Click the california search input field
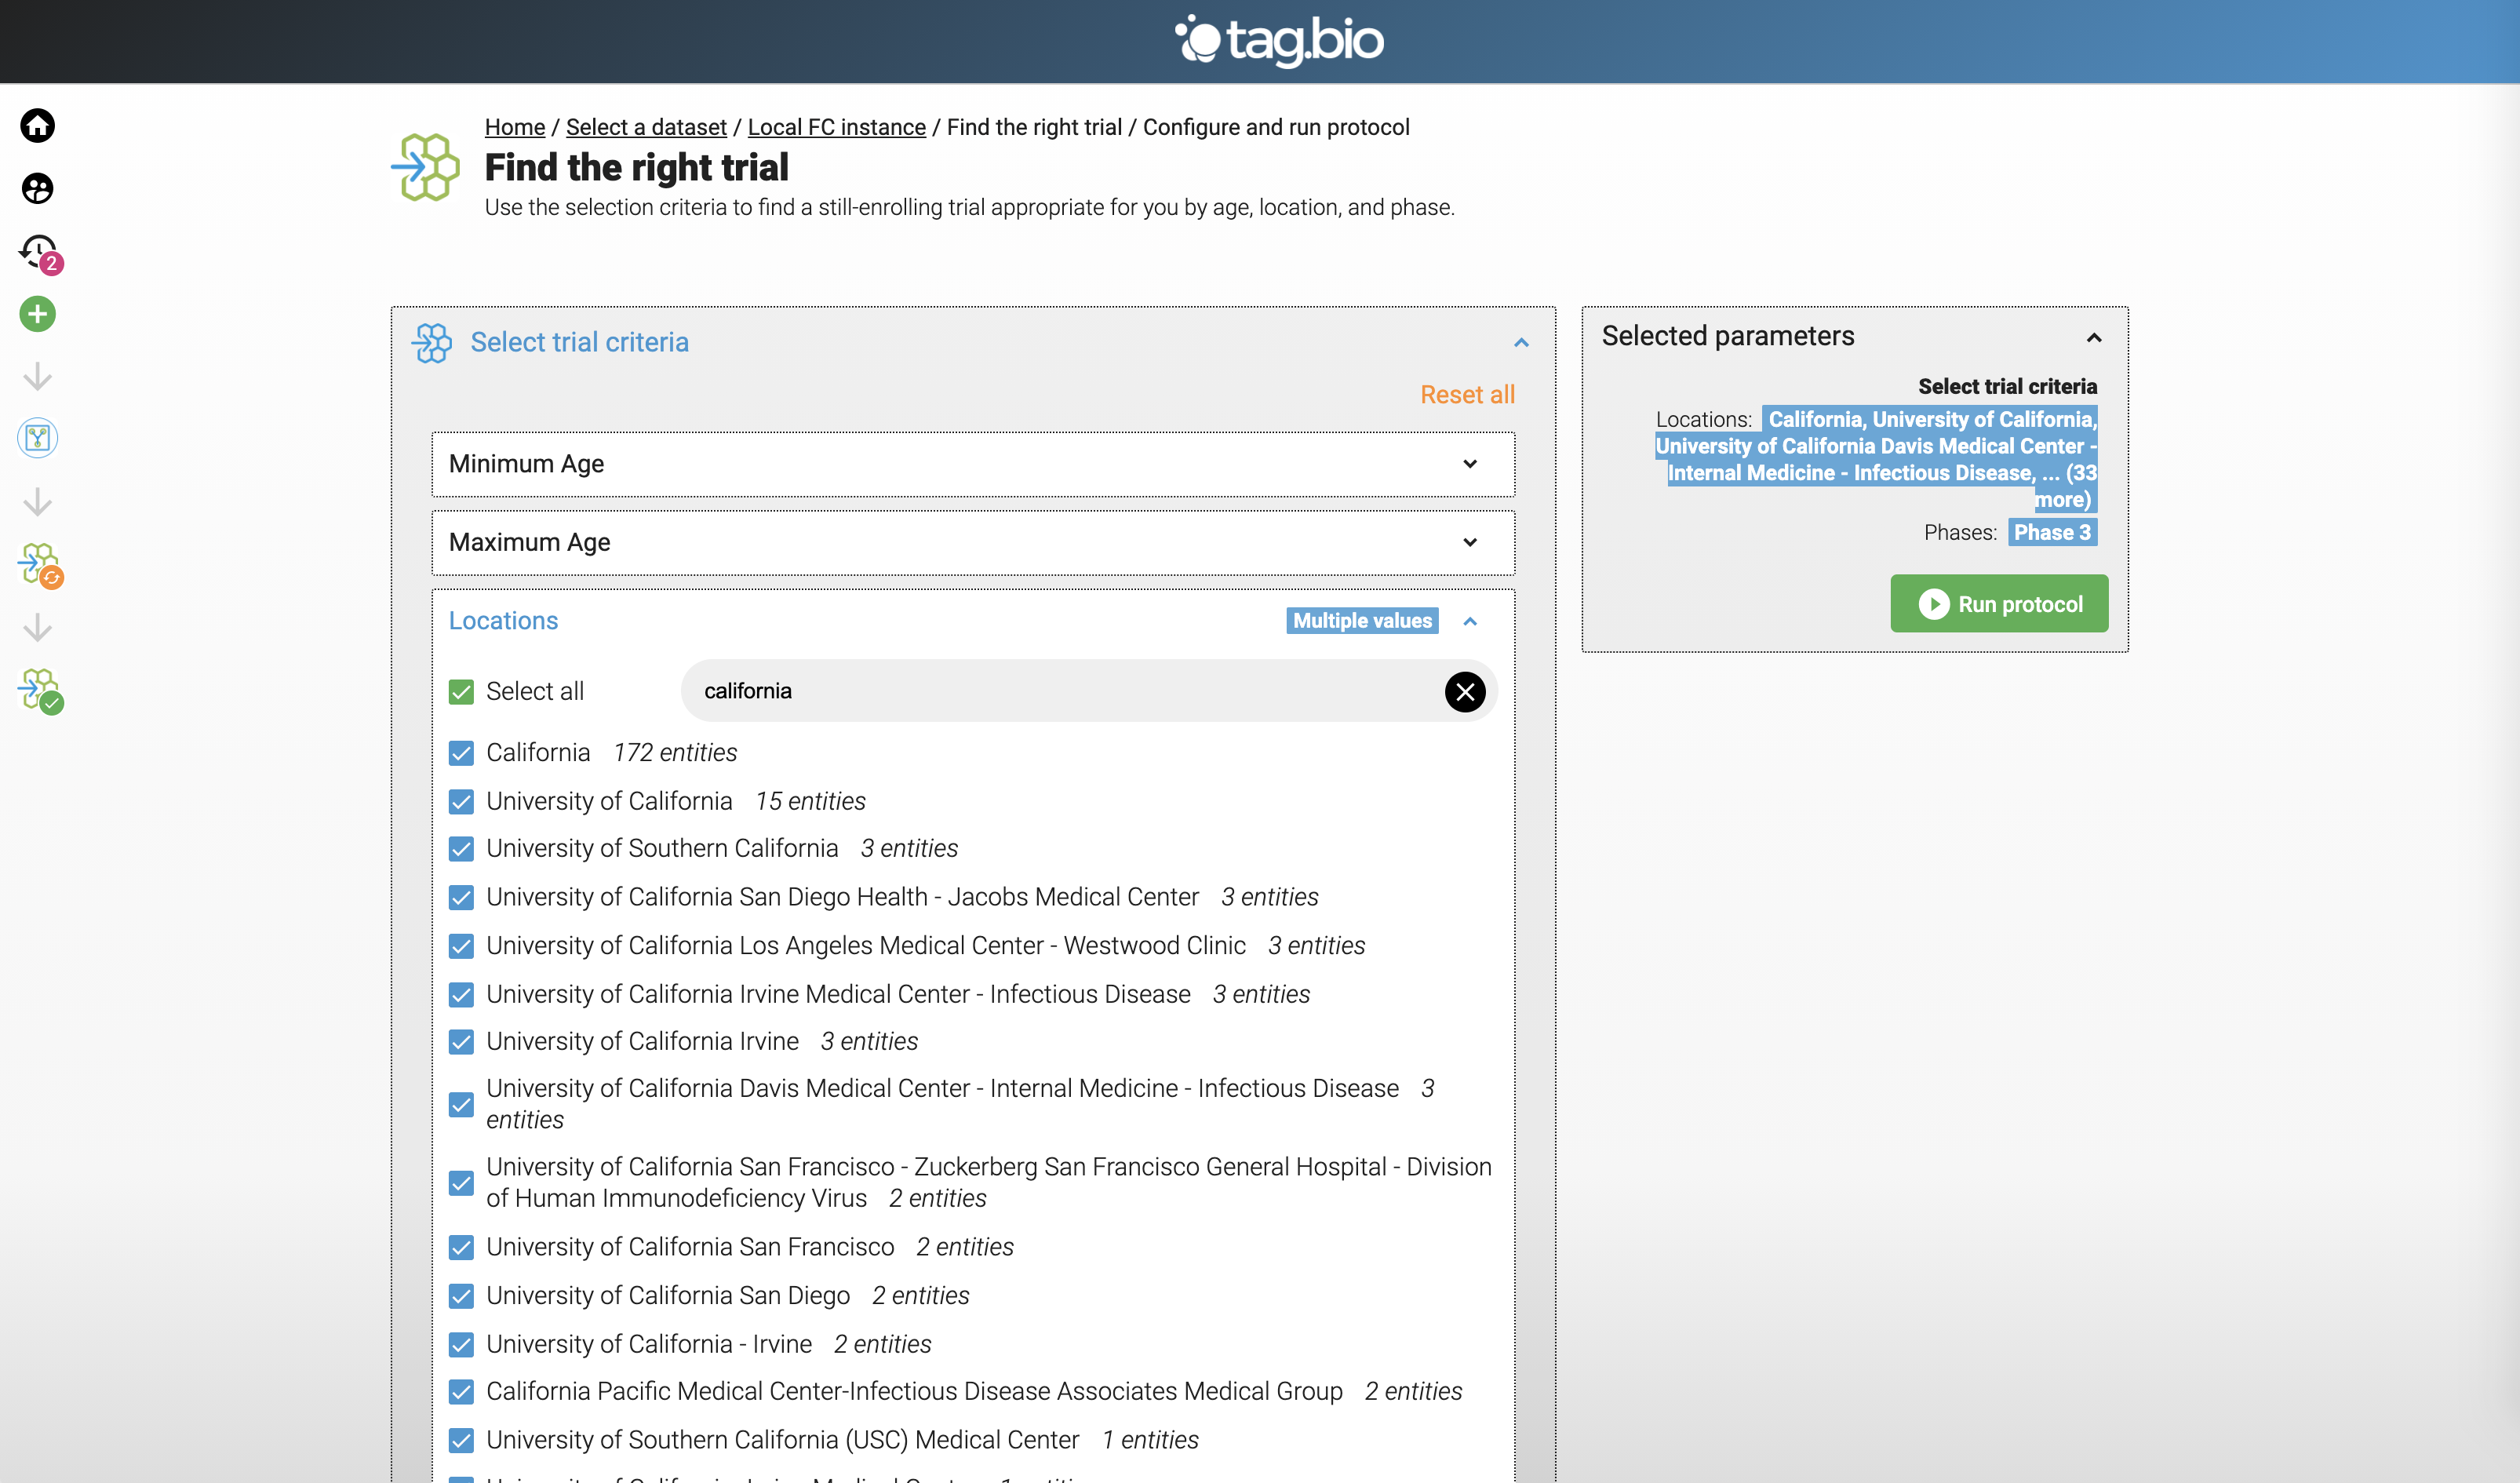This screenshot has width=2520, height=1483. click(x=1060, y=691)
